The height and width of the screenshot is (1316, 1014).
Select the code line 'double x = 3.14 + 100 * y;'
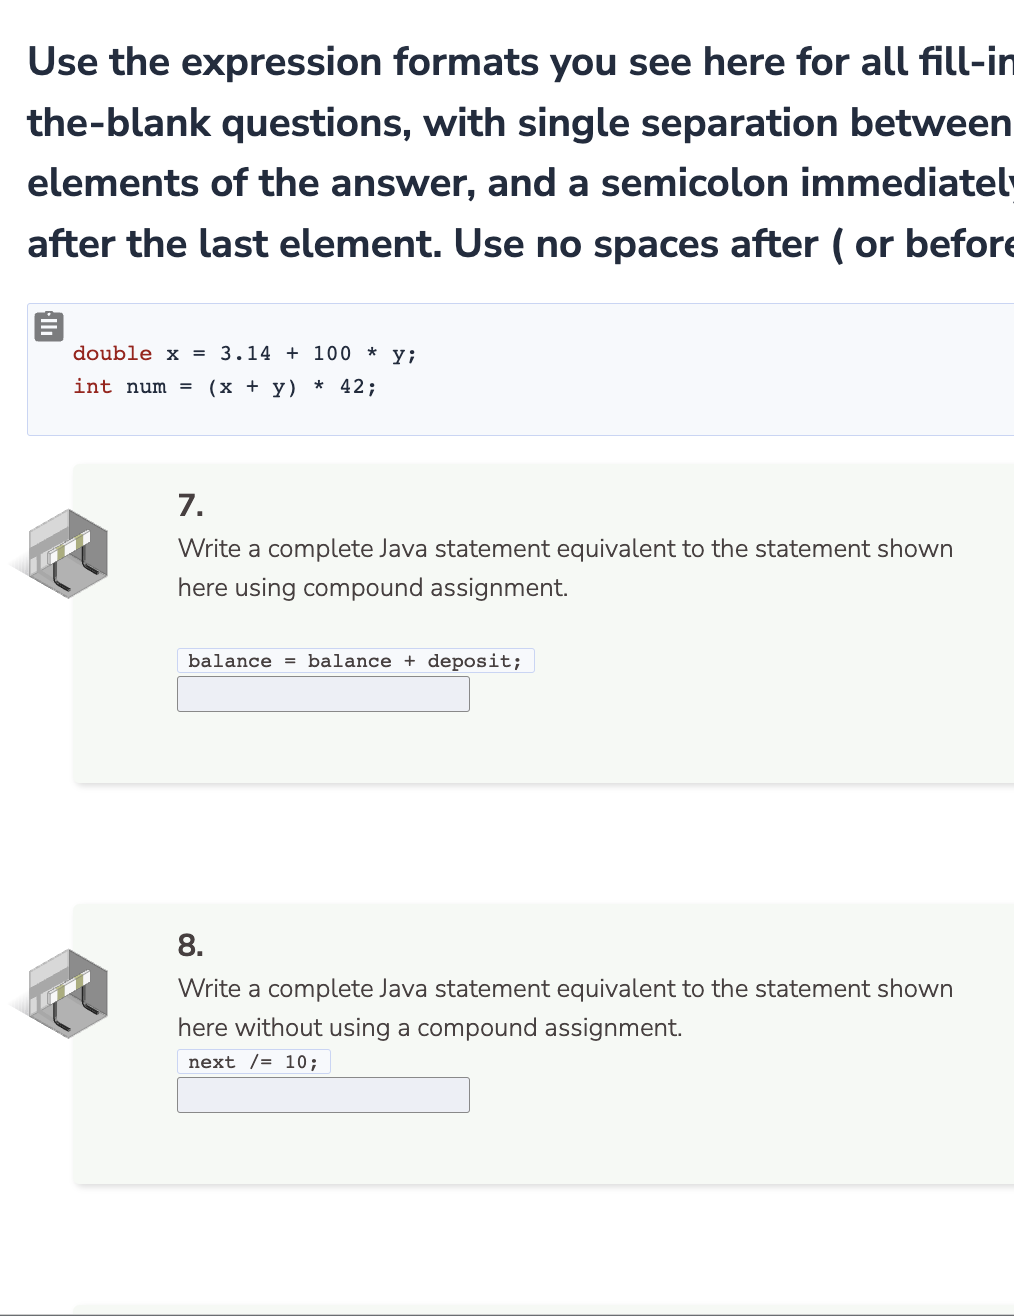[244, 353]
